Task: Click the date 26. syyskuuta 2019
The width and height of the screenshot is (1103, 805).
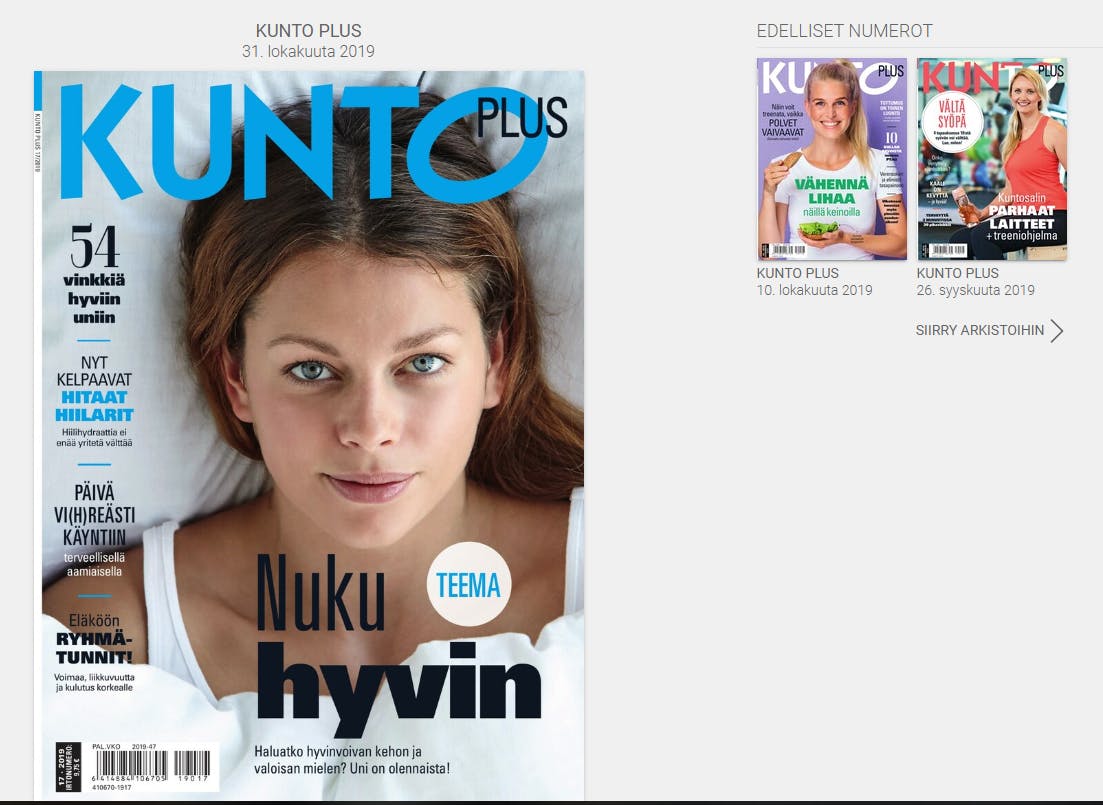Action: tap(975, 290)
